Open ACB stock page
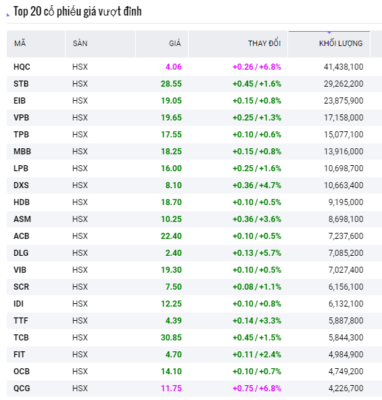Screen dimensions: 382x400 [21, 236]
